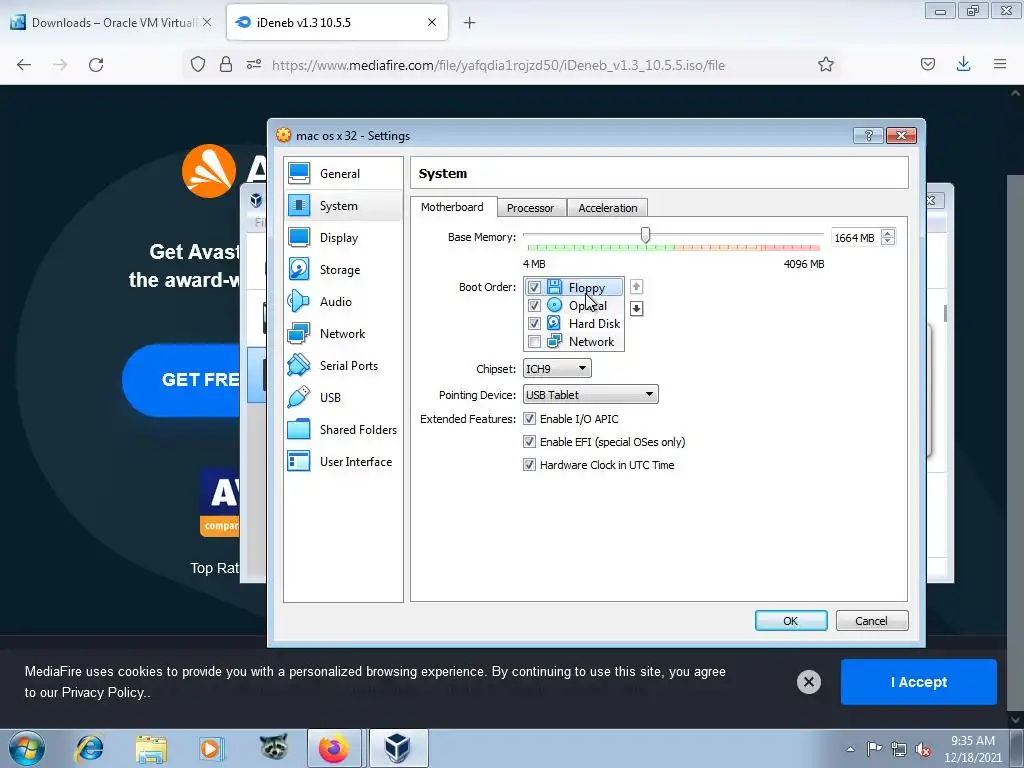Click Firefox reload page icon
The width and height of the screenshot is (1024, 768).
tap(96, 65)
